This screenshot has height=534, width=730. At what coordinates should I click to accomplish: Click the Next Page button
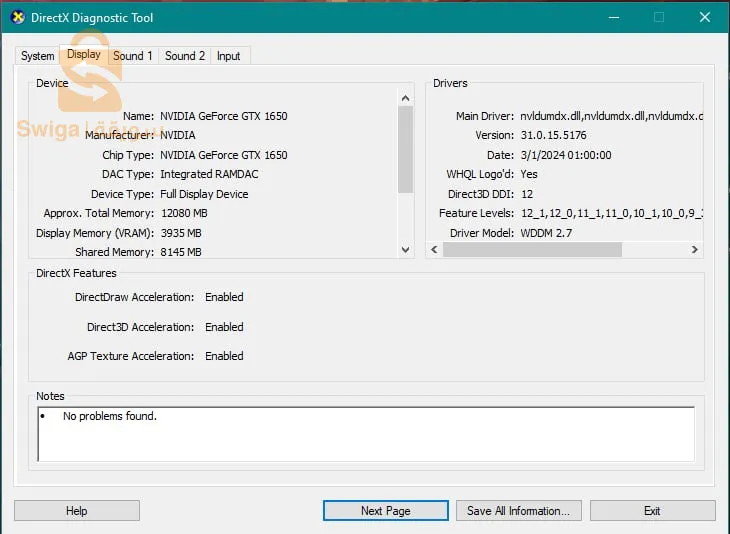click(x=385, y=511)
